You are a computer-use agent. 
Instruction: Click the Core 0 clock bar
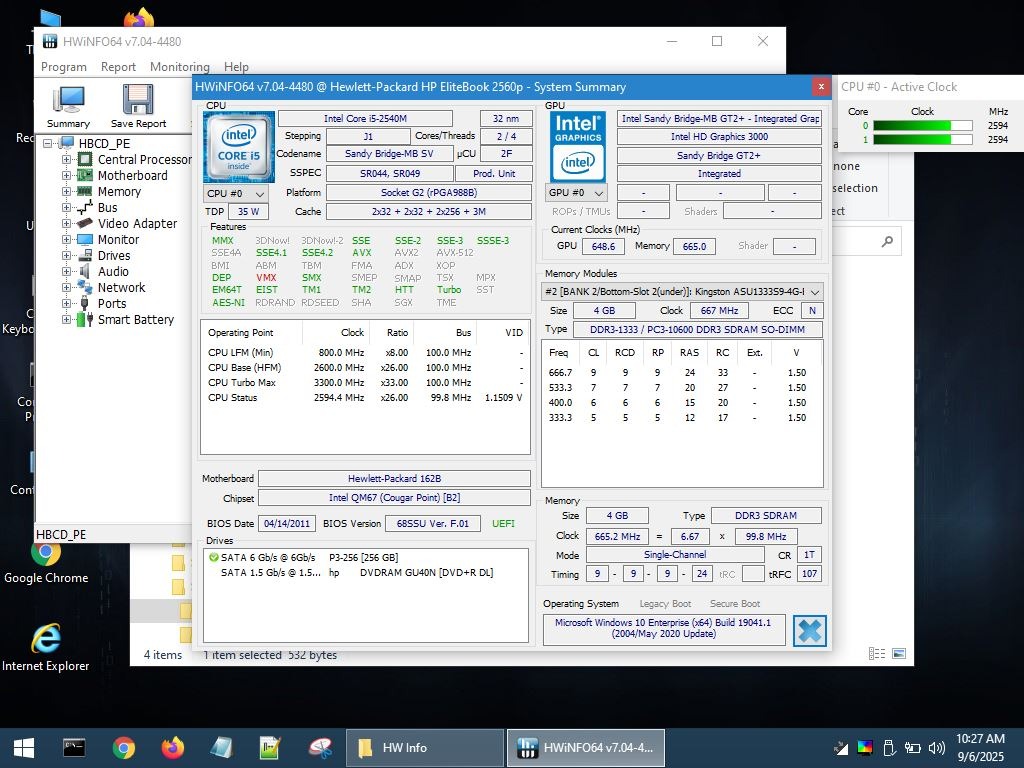point(922,126)
